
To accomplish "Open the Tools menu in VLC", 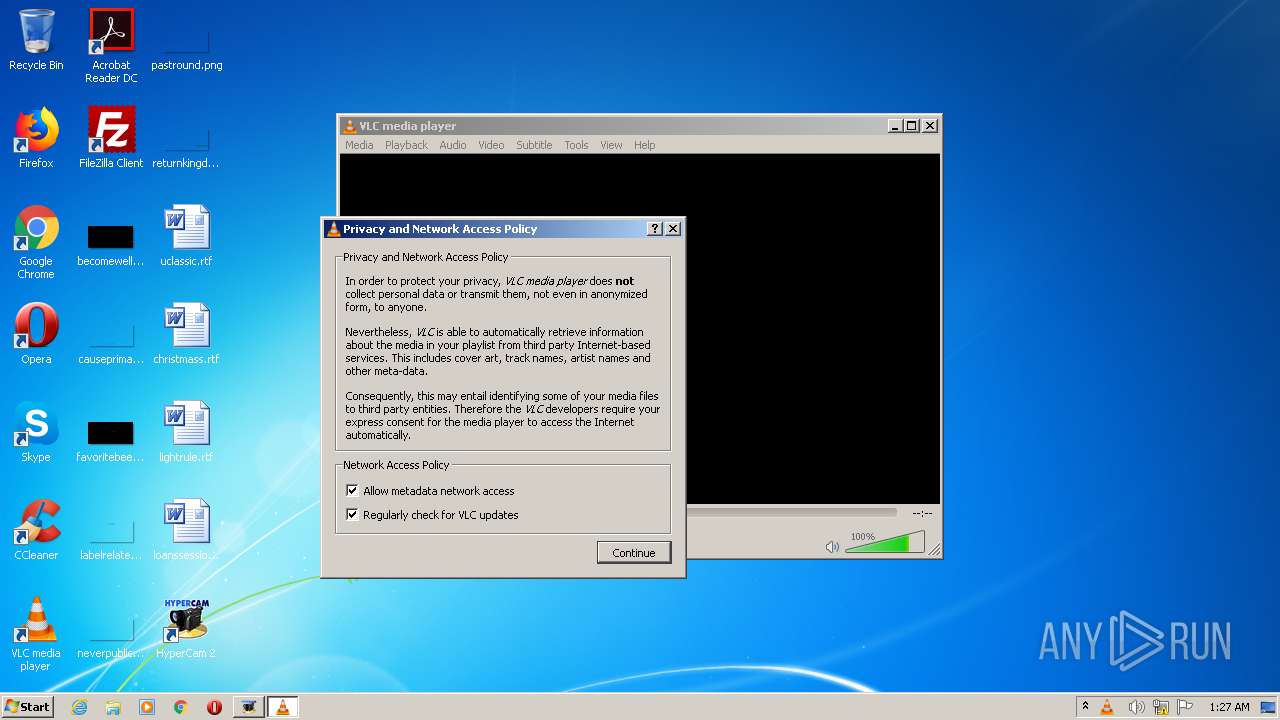I will click(576, 145).
